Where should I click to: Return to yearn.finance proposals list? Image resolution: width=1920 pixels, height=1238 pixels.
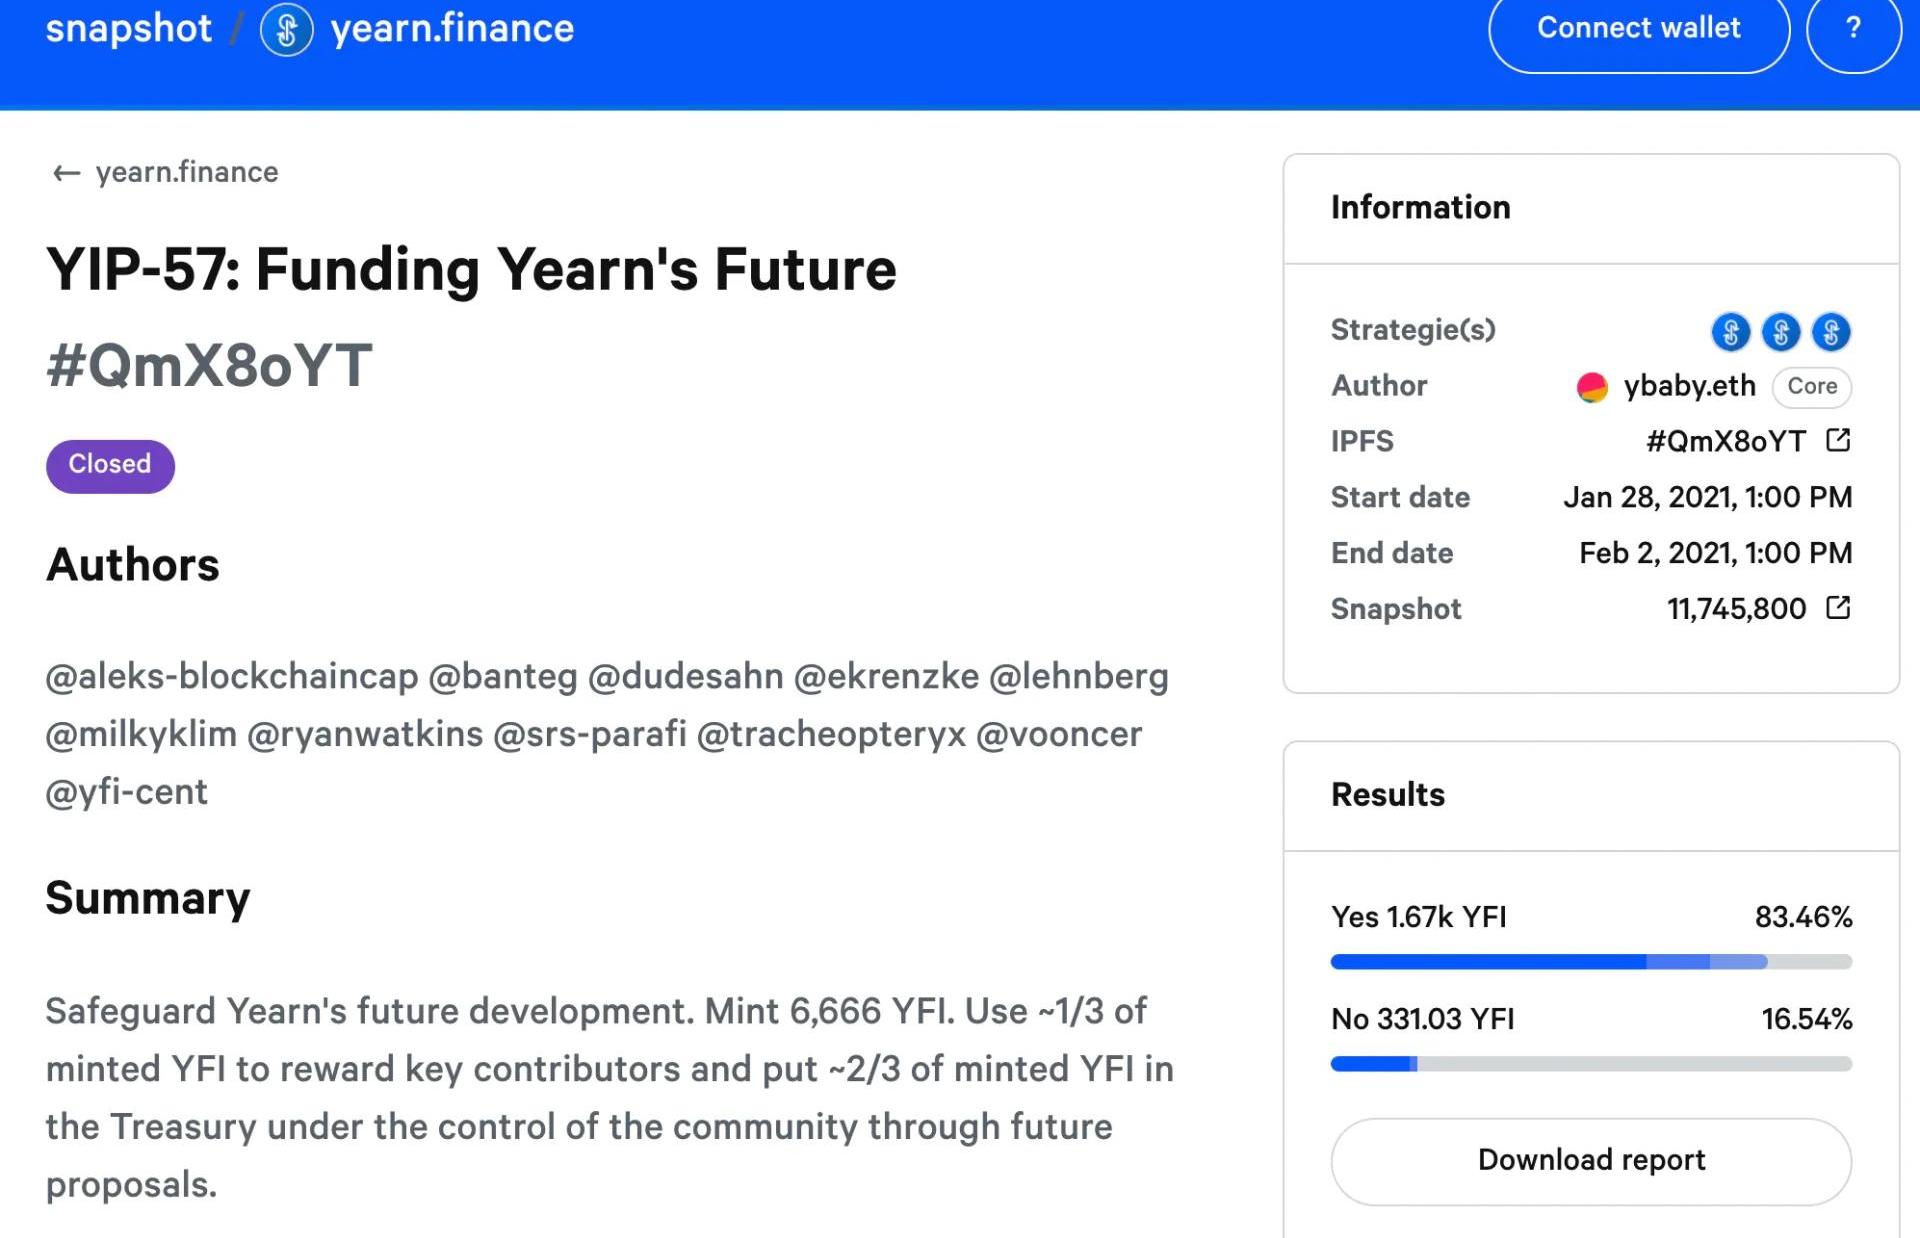pyautogui.click(x=186, y=173)
